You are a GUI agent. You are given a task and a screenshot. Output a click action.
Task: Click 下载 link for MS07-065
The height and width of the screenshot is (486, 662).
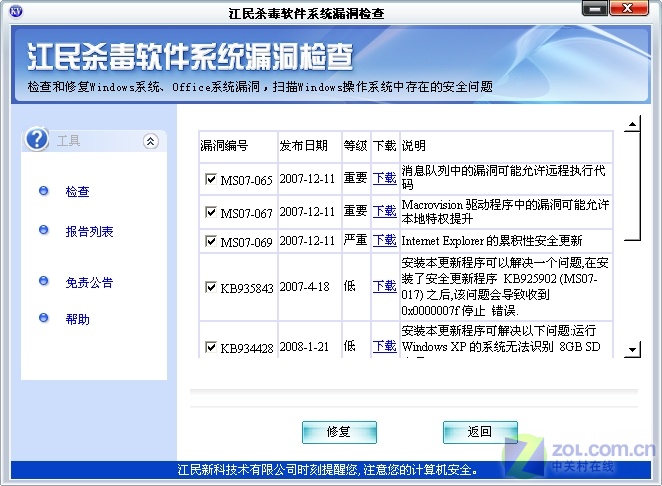click(x=385, y=178)
